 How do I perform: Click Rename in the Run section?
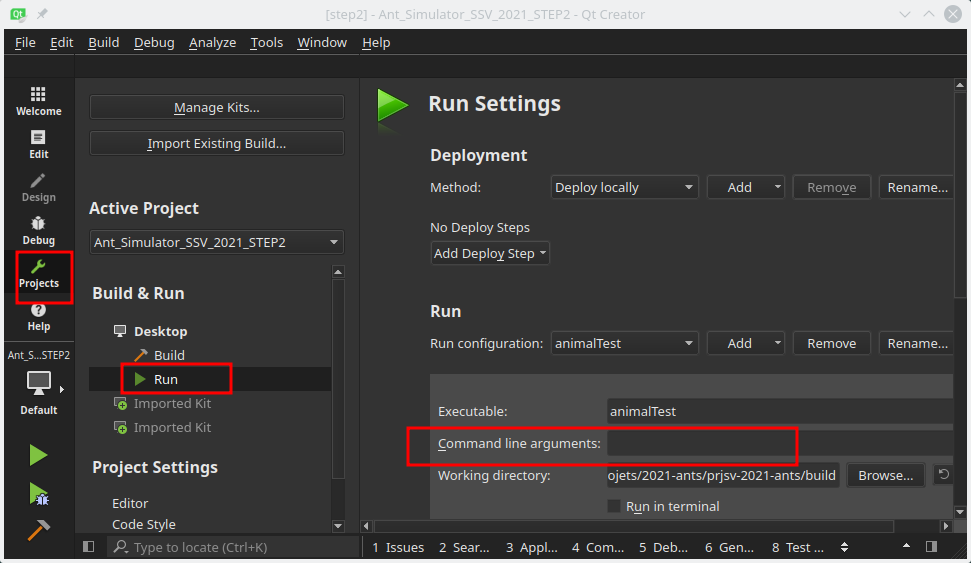[917, 343]
